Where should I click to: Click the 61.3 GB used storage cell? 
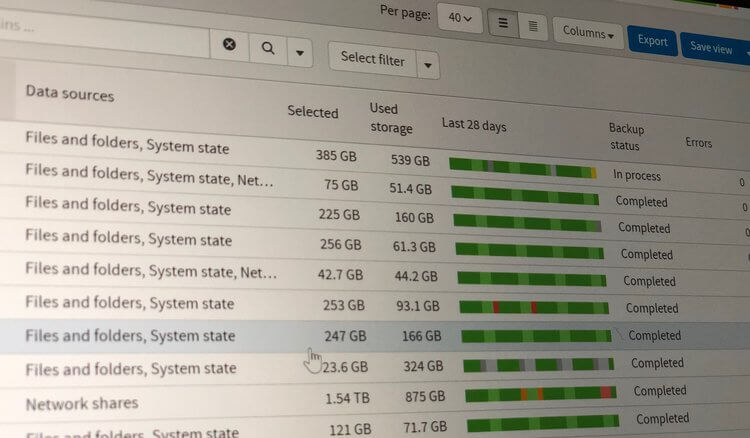[414, 247]
